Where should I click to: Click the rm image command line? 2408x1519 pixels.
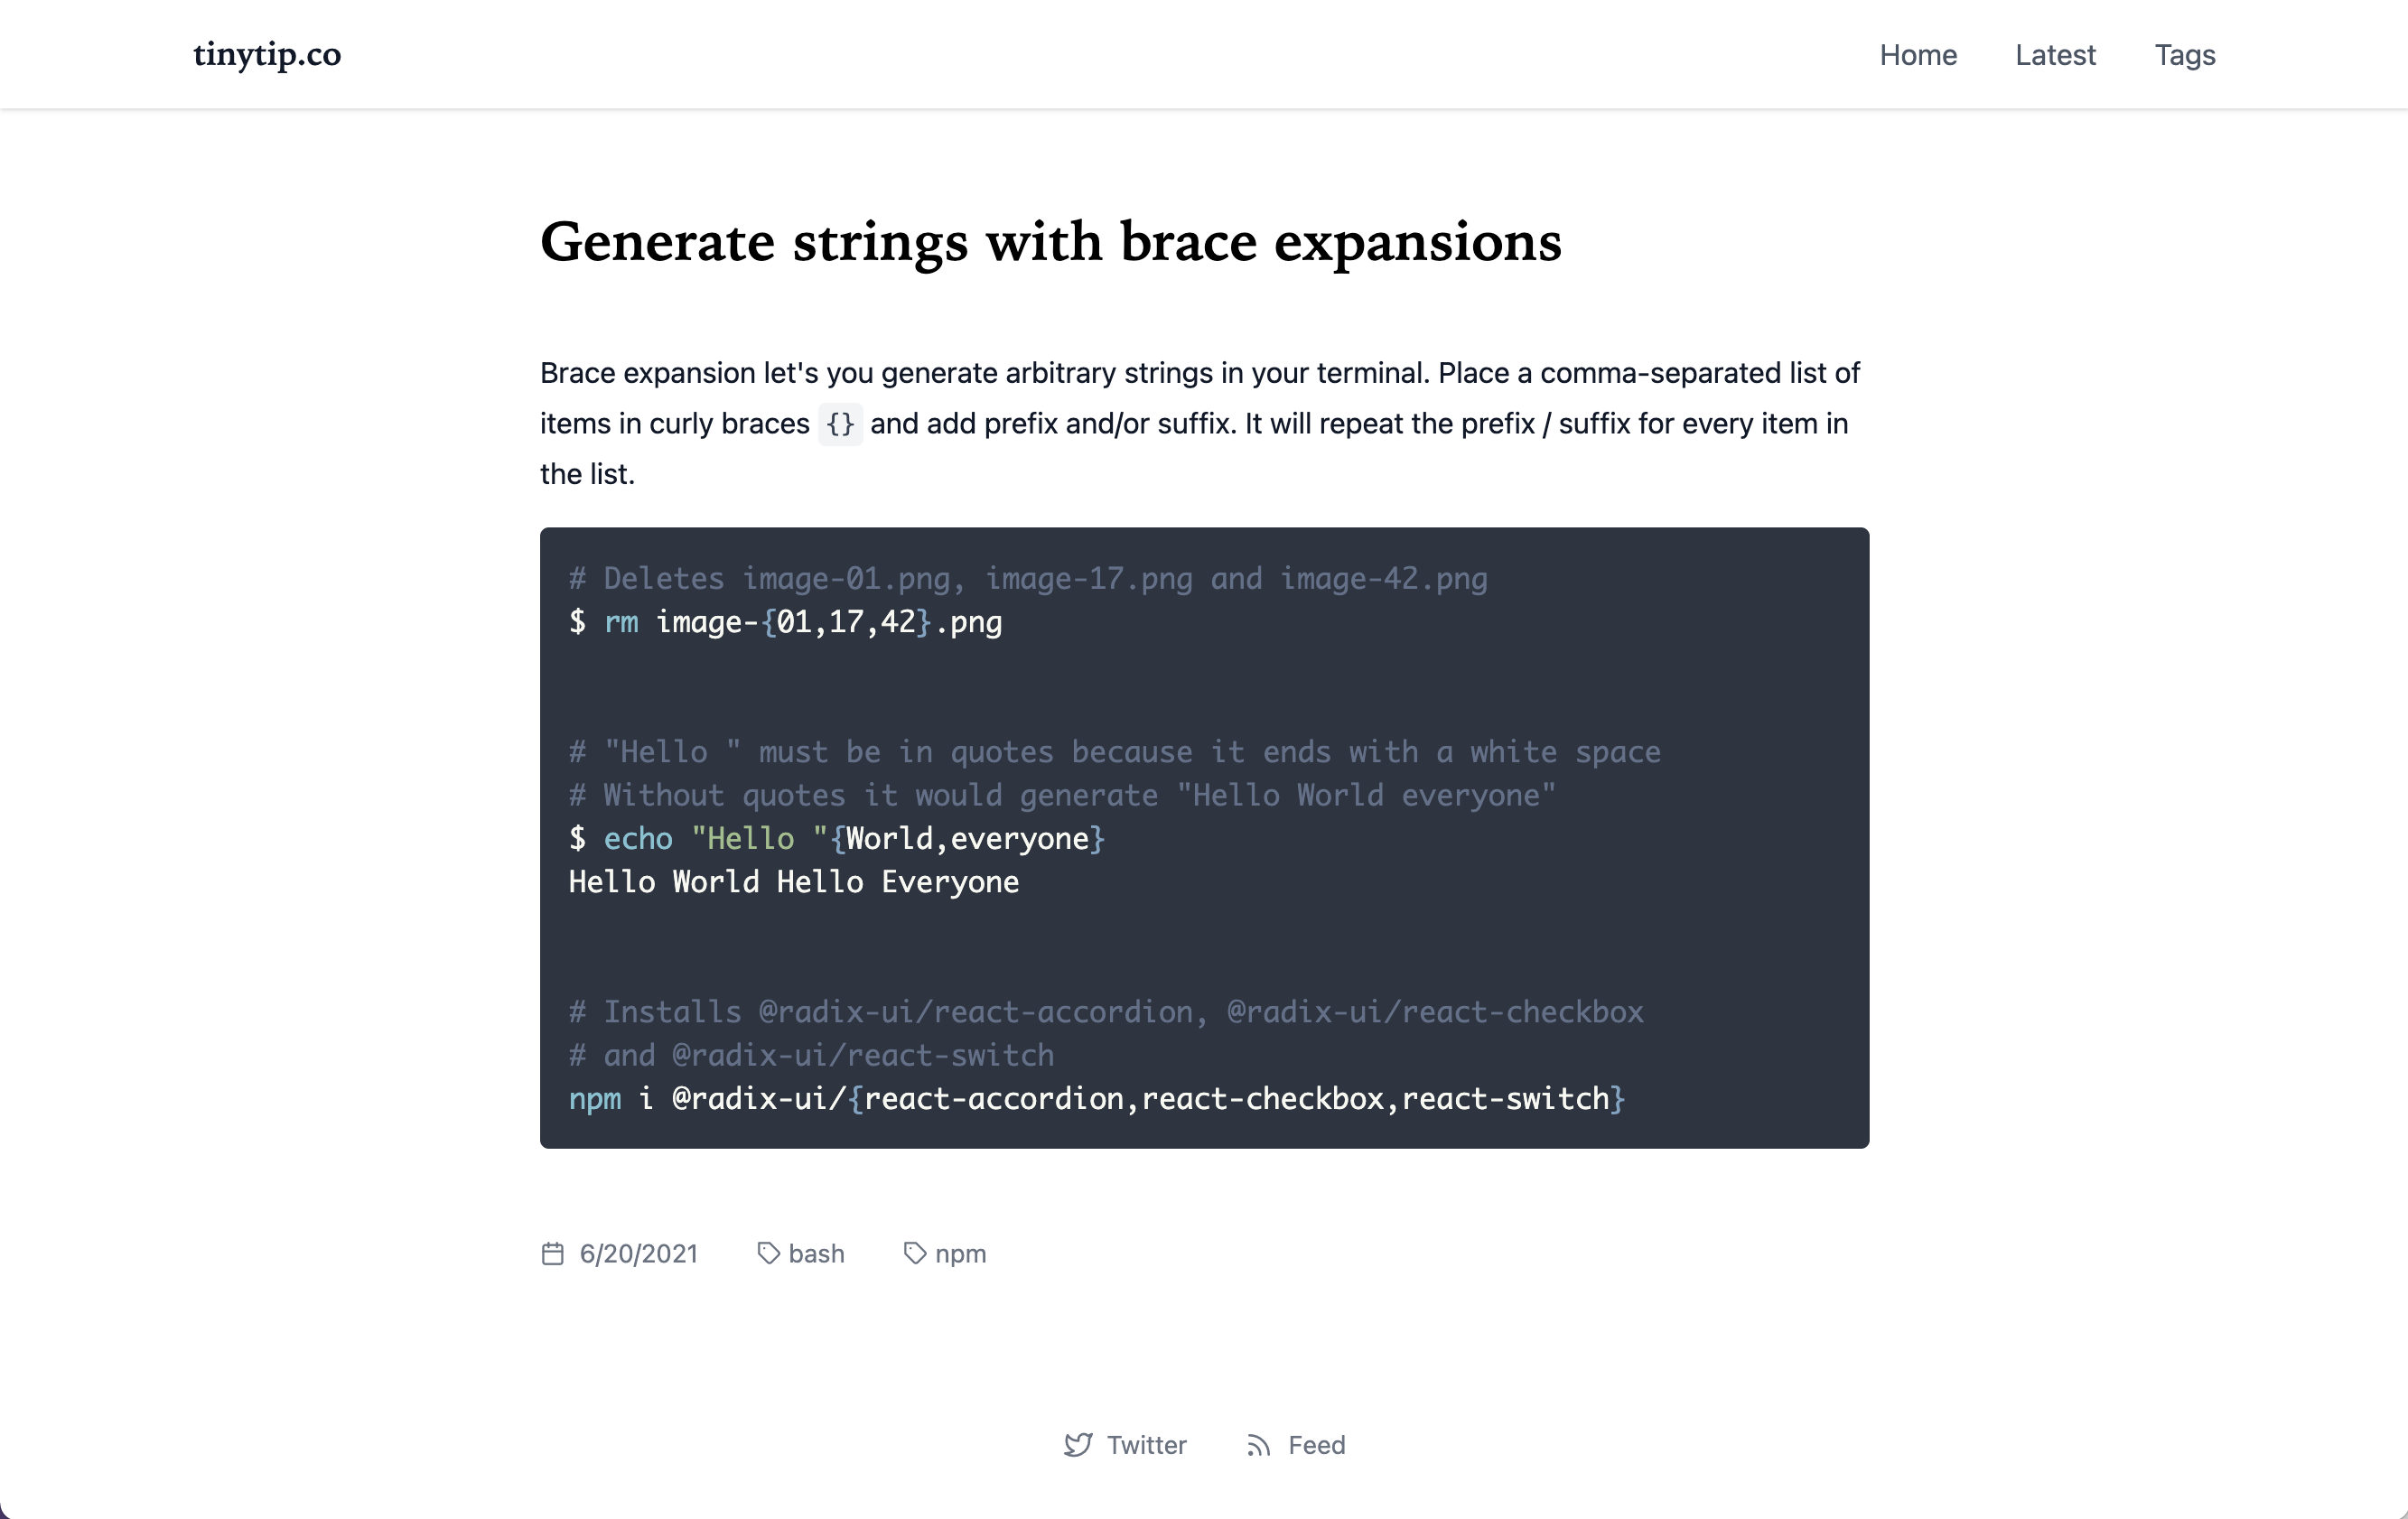(x=785, y=622)
